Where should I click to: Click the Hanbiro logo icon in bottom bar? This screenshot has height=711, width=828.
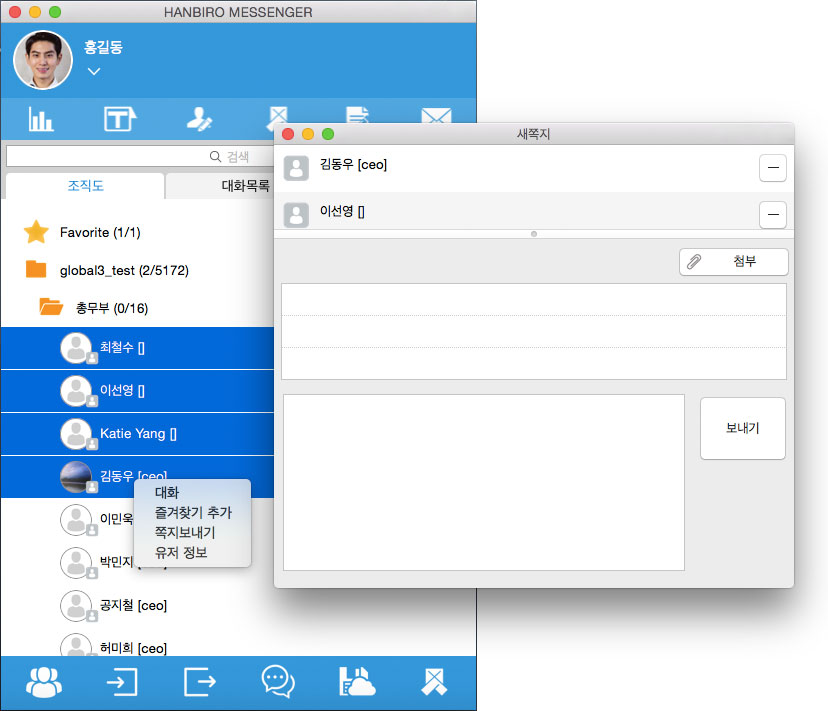434,682
